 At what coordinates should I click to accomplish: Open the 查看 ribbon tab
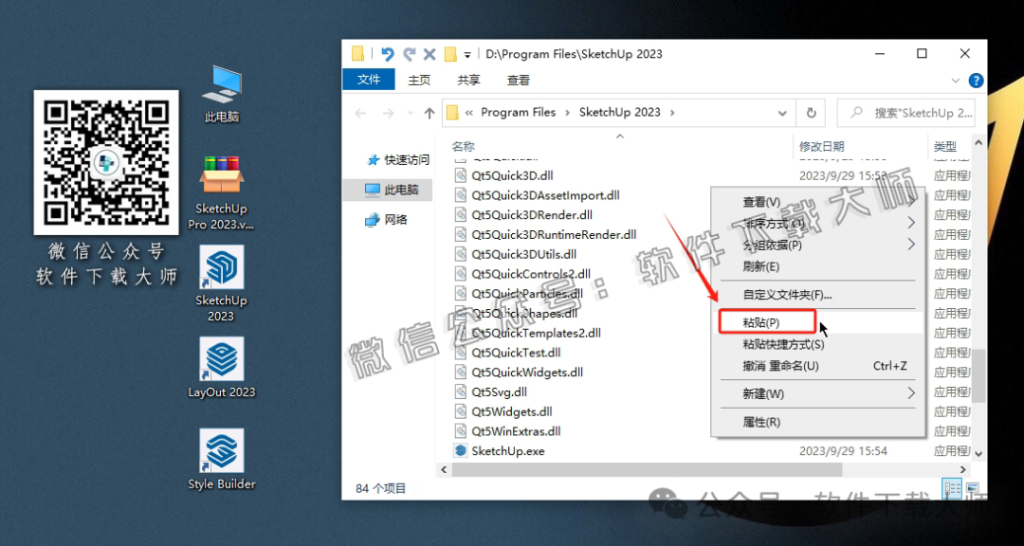519,80
